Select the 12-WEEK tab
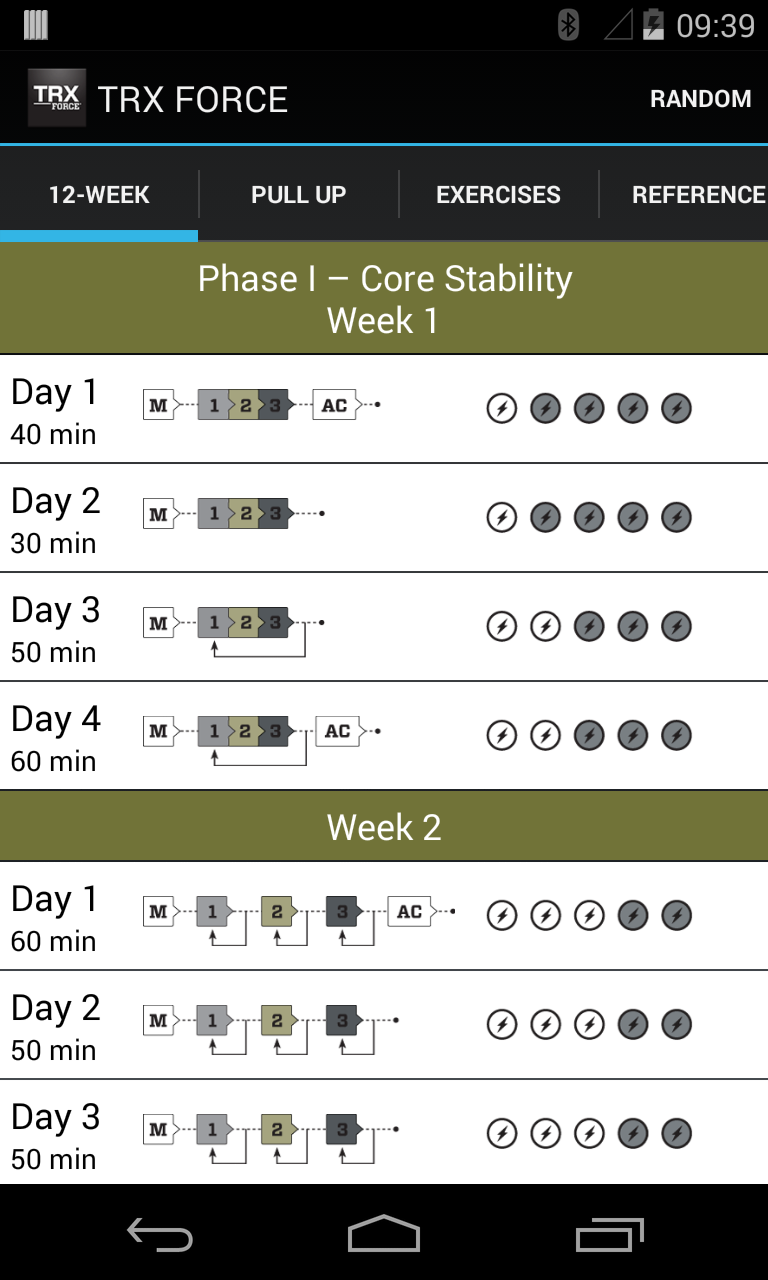Viewport: 768px width, 1280px height. point(99,195)
